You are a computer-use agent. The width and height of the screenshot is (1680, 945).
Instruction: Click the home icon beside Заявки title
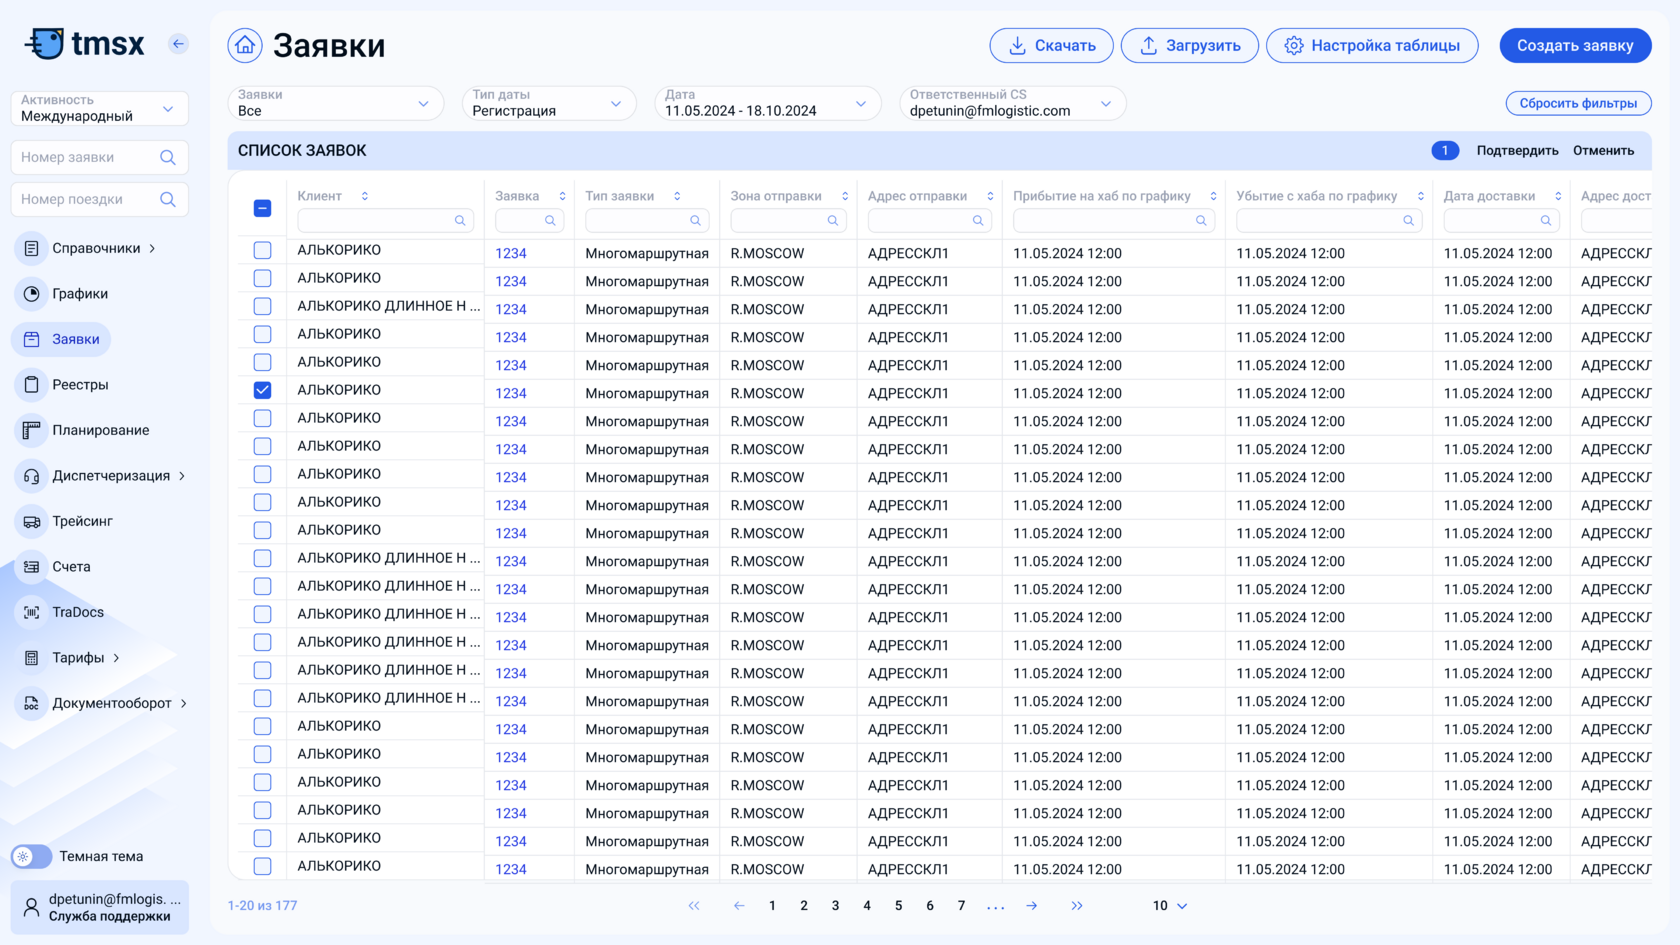coord(245,45)
